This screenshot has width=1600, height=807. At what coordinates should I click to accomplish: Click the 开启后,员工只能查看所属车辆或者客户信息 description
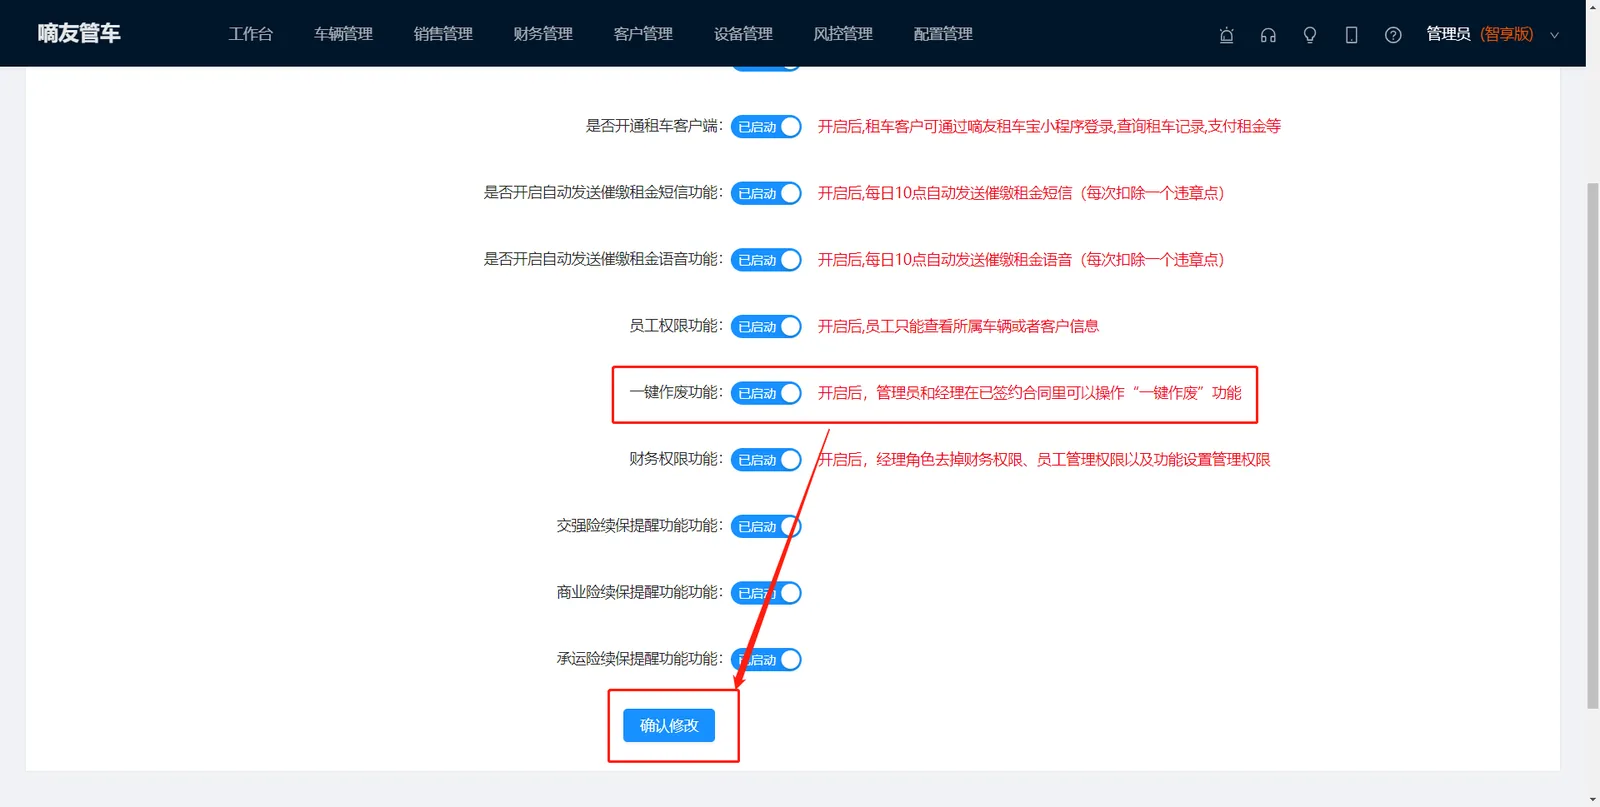[958, 326]
